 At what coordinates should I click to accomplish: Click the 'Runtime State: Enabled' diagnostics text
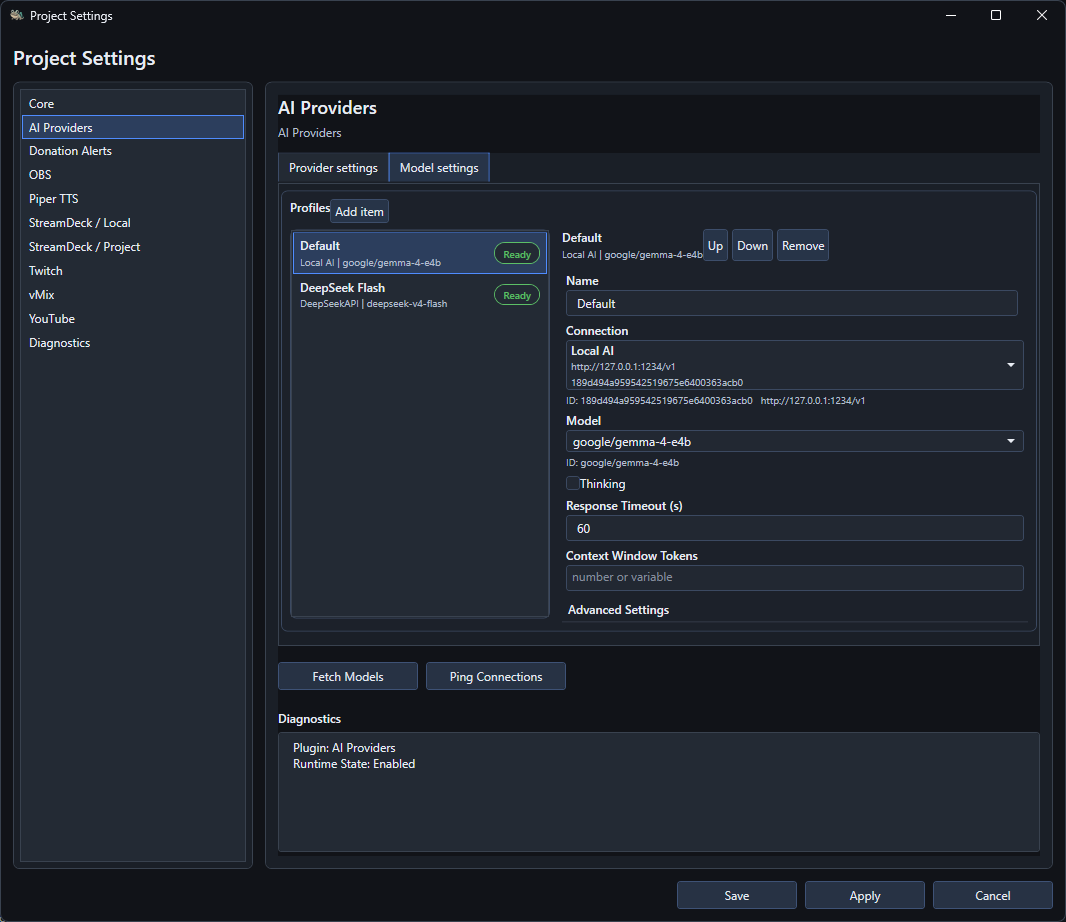click(354, 764)
